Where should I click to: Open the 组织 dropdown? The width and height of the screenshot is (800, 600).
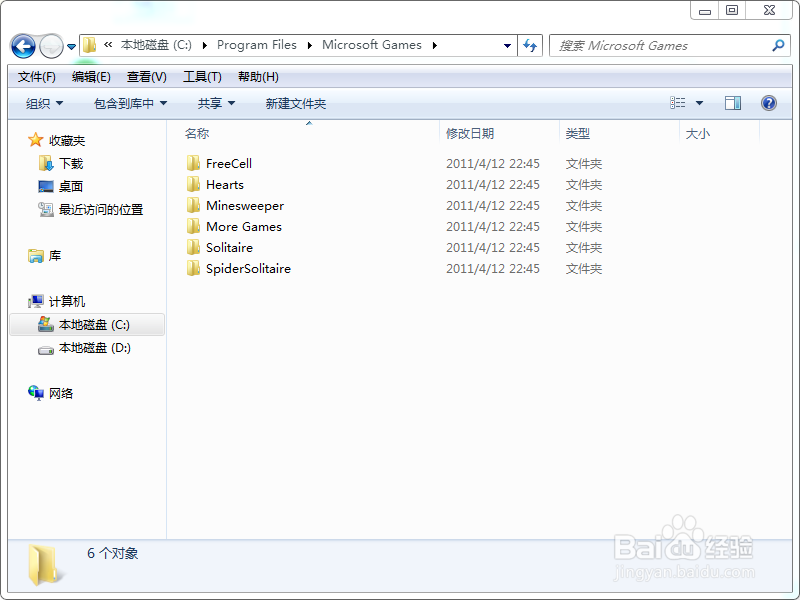tap(44, 104)
